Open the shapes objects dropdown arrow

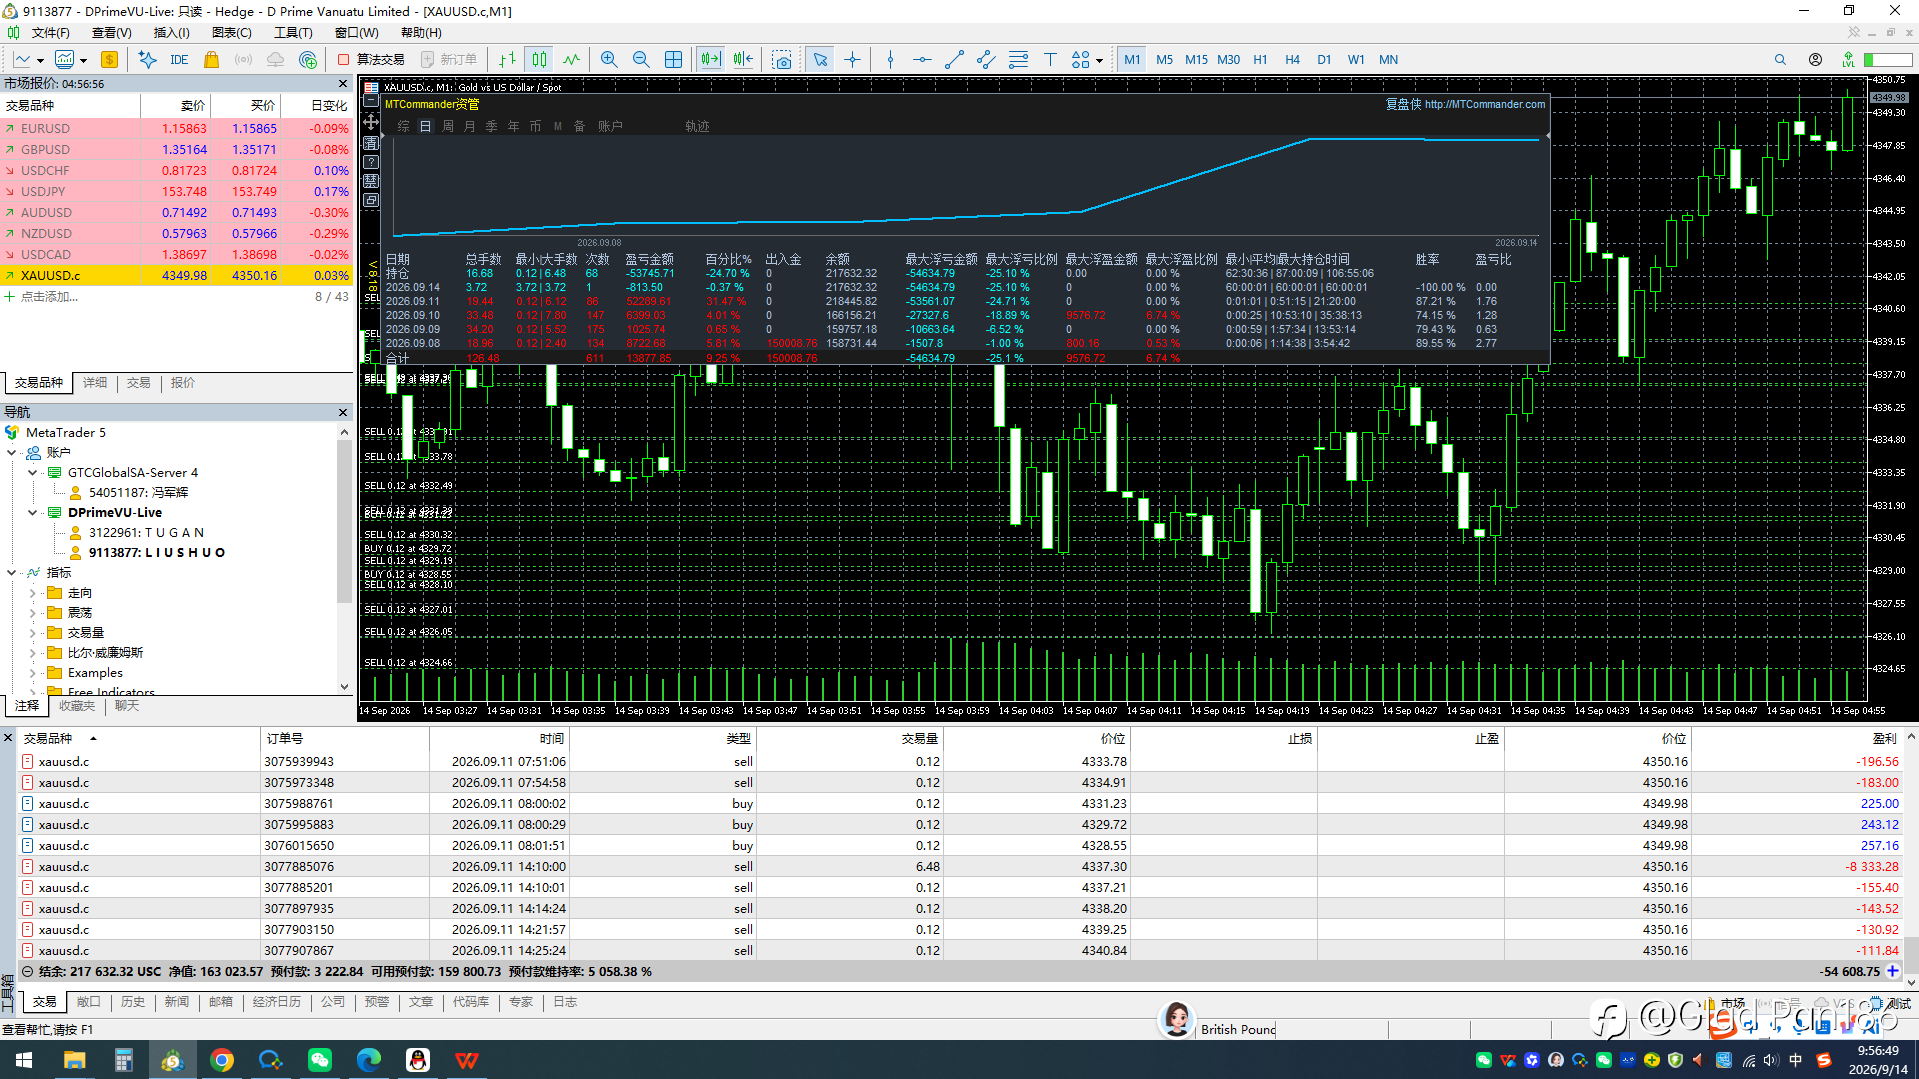coord(1099,60)
